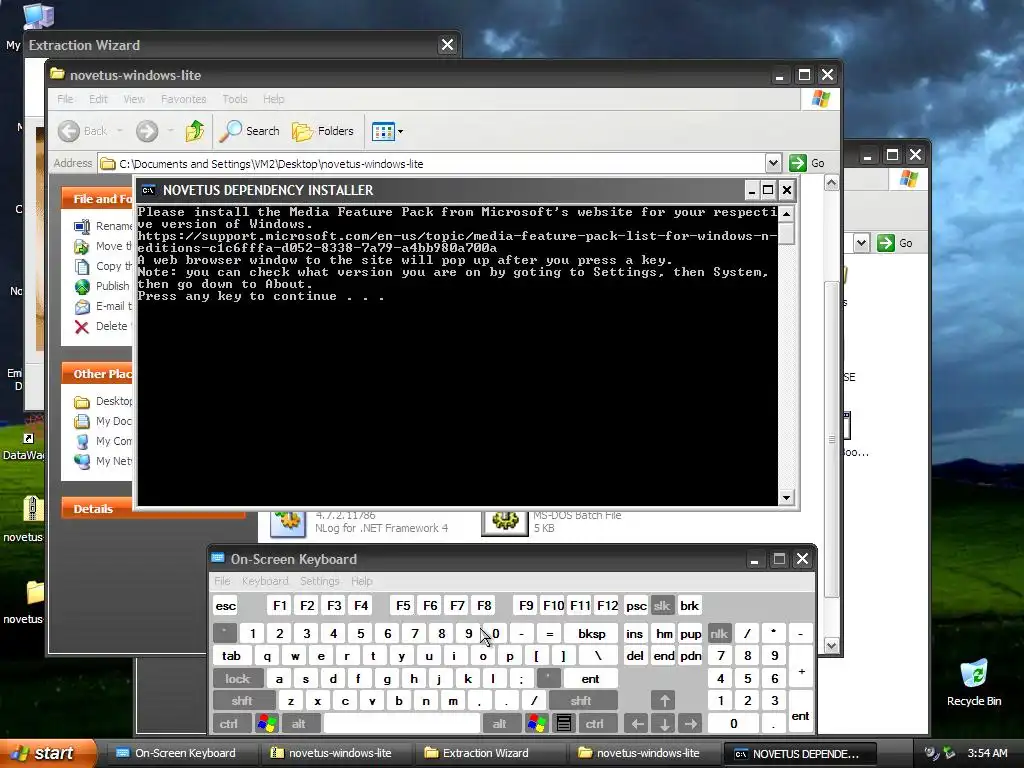Open the Recycle Bin desktop icon
Screen dimensions: 1024x768
tap(974, 682)
